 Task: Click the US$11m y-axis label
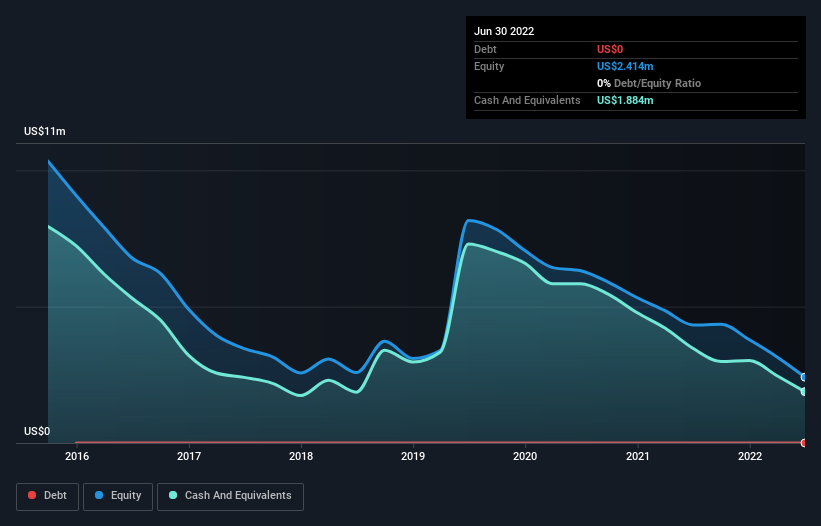(45, 131)
